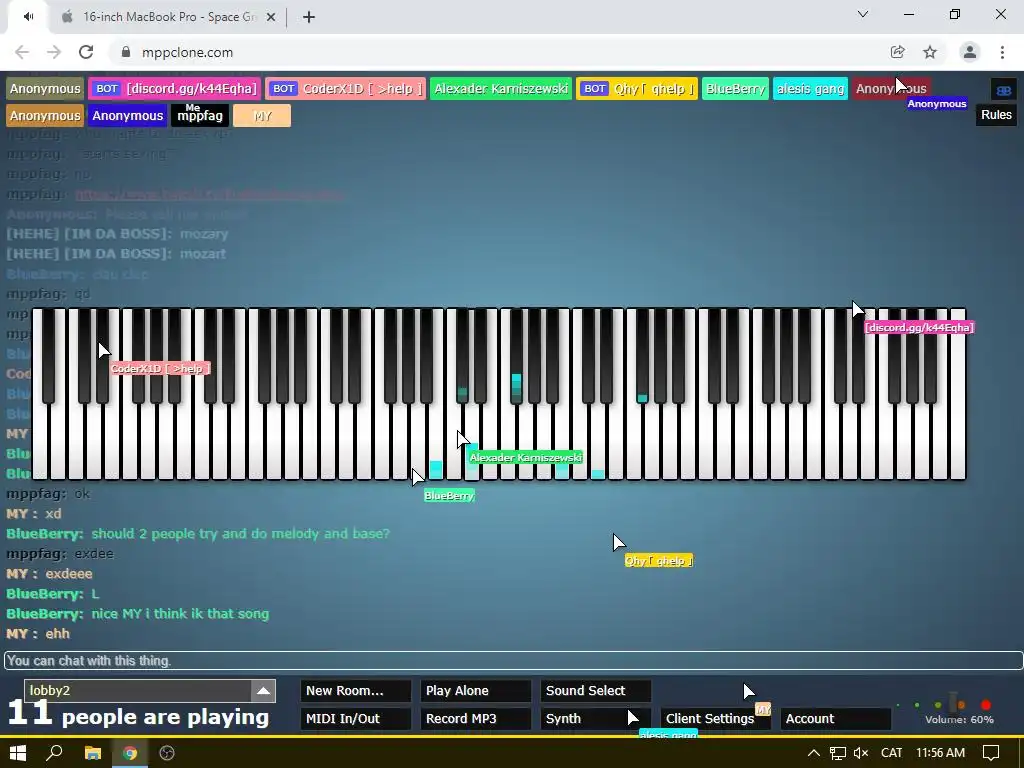Open Sound Select
This screenshot has height=768, width=1024.
[595, 691]
